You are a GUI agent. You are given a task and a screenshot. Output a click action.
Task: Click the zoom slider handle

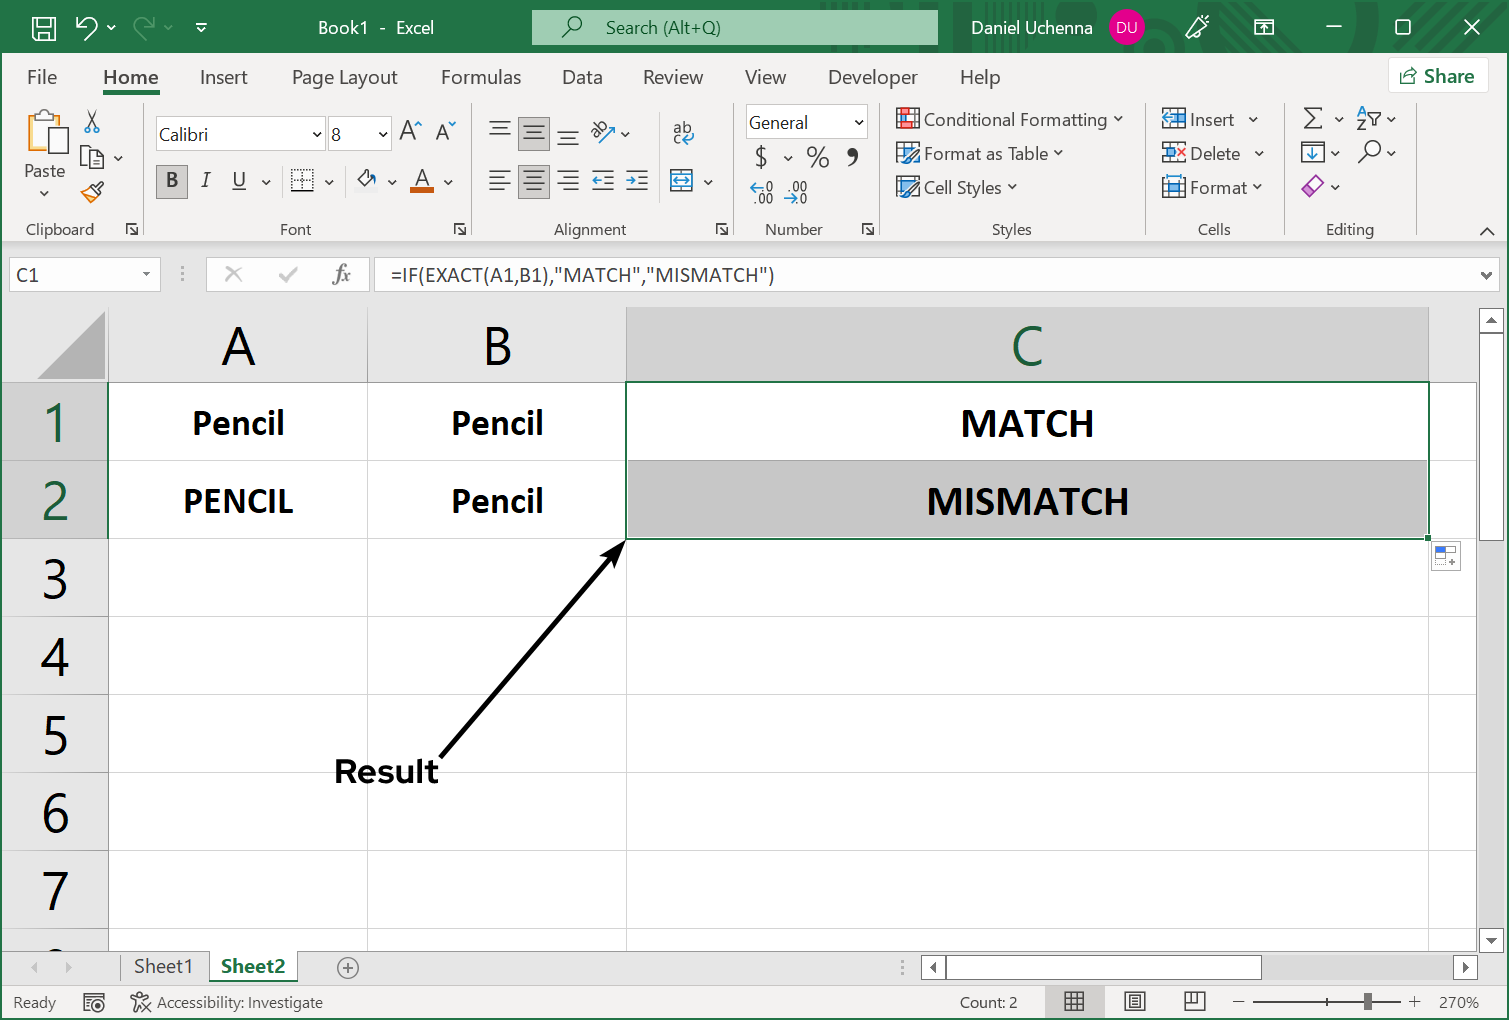click(x=1367, y=1002)
